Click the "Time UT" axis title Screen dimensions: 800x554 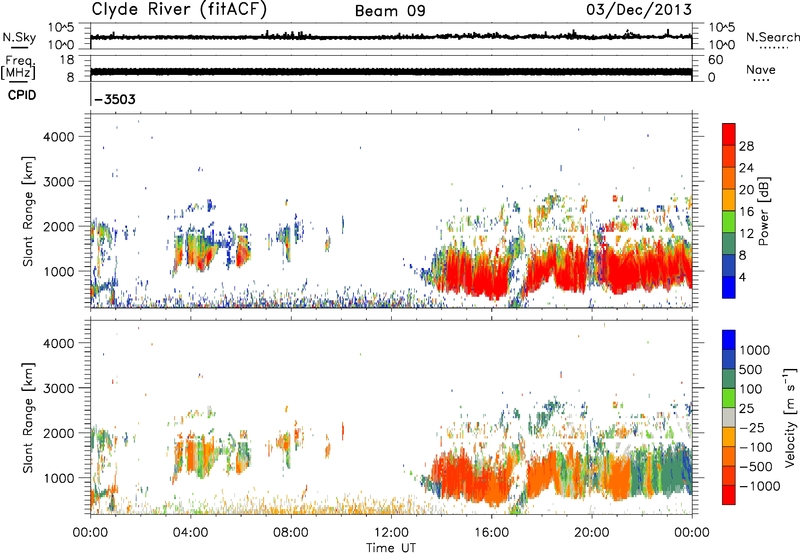coord(391,548)
